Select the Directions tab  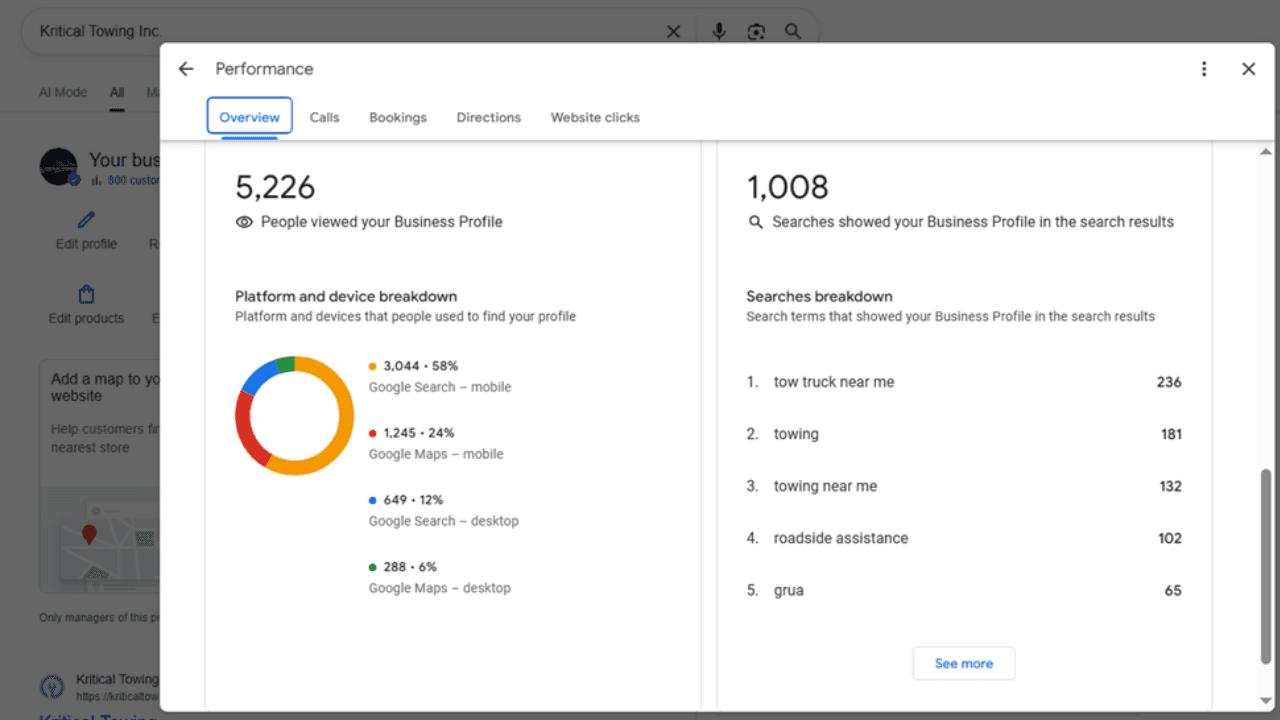click(x=488, y=117)
